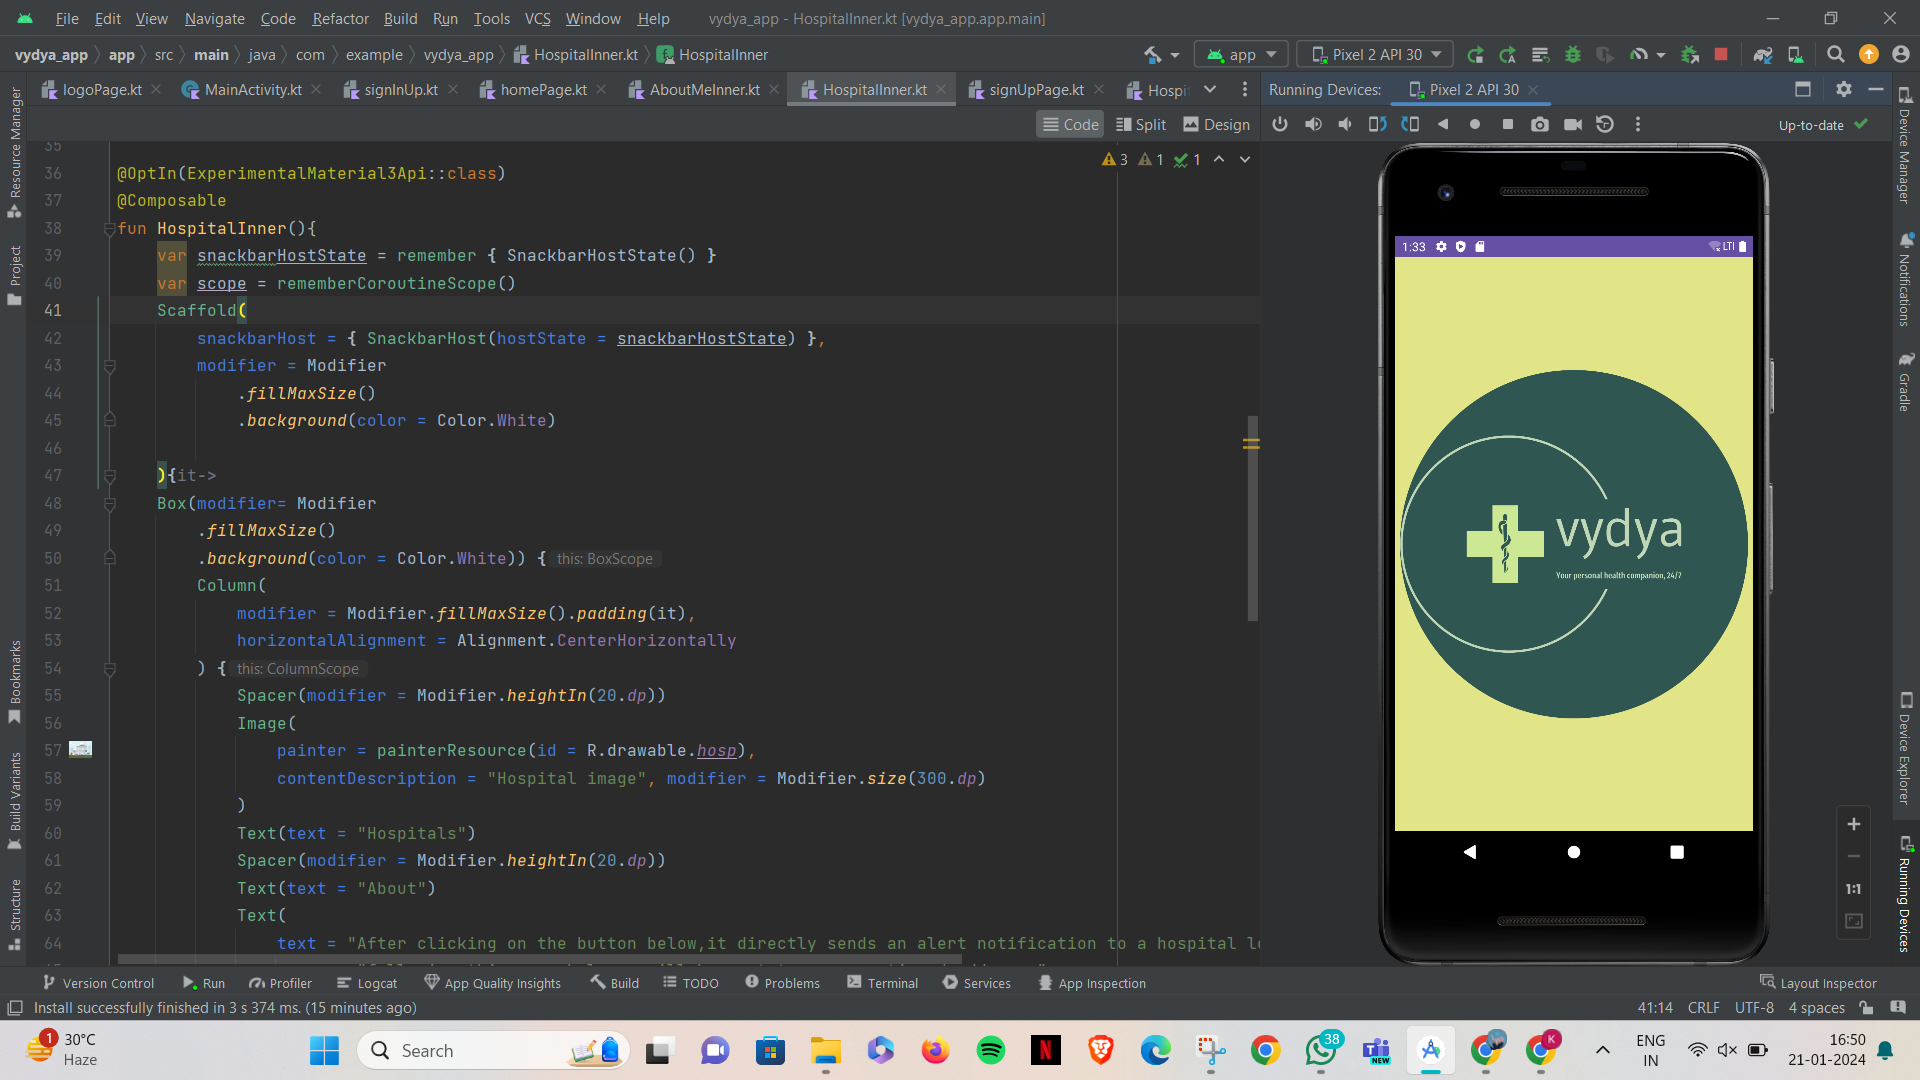Viewport: 1920px width, 1080px height.
Task: Click the hosp image gutter thumbnail
Action: 81,749
